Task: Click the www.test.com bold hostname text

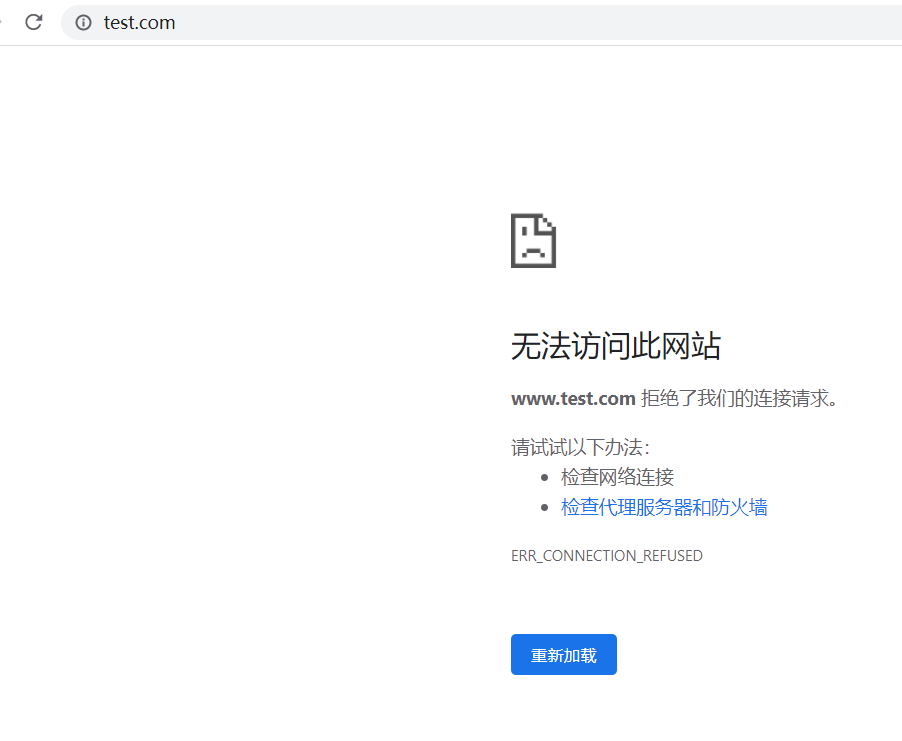Action: [573, 398]
